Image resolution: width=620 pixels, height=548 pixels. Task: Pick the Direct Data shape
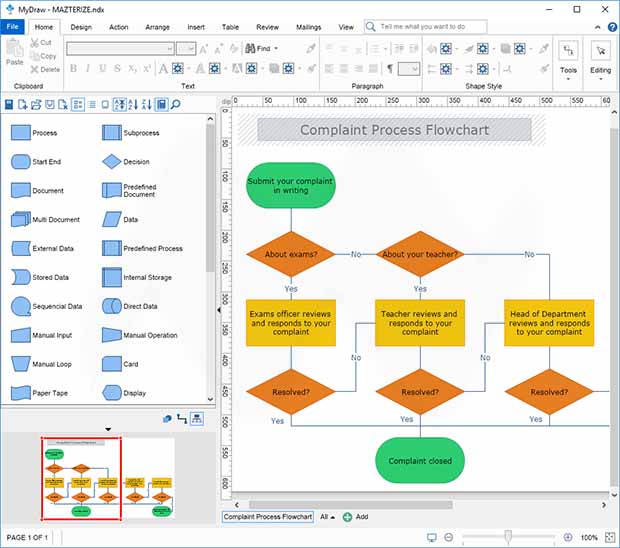click(x=130, y=306)
